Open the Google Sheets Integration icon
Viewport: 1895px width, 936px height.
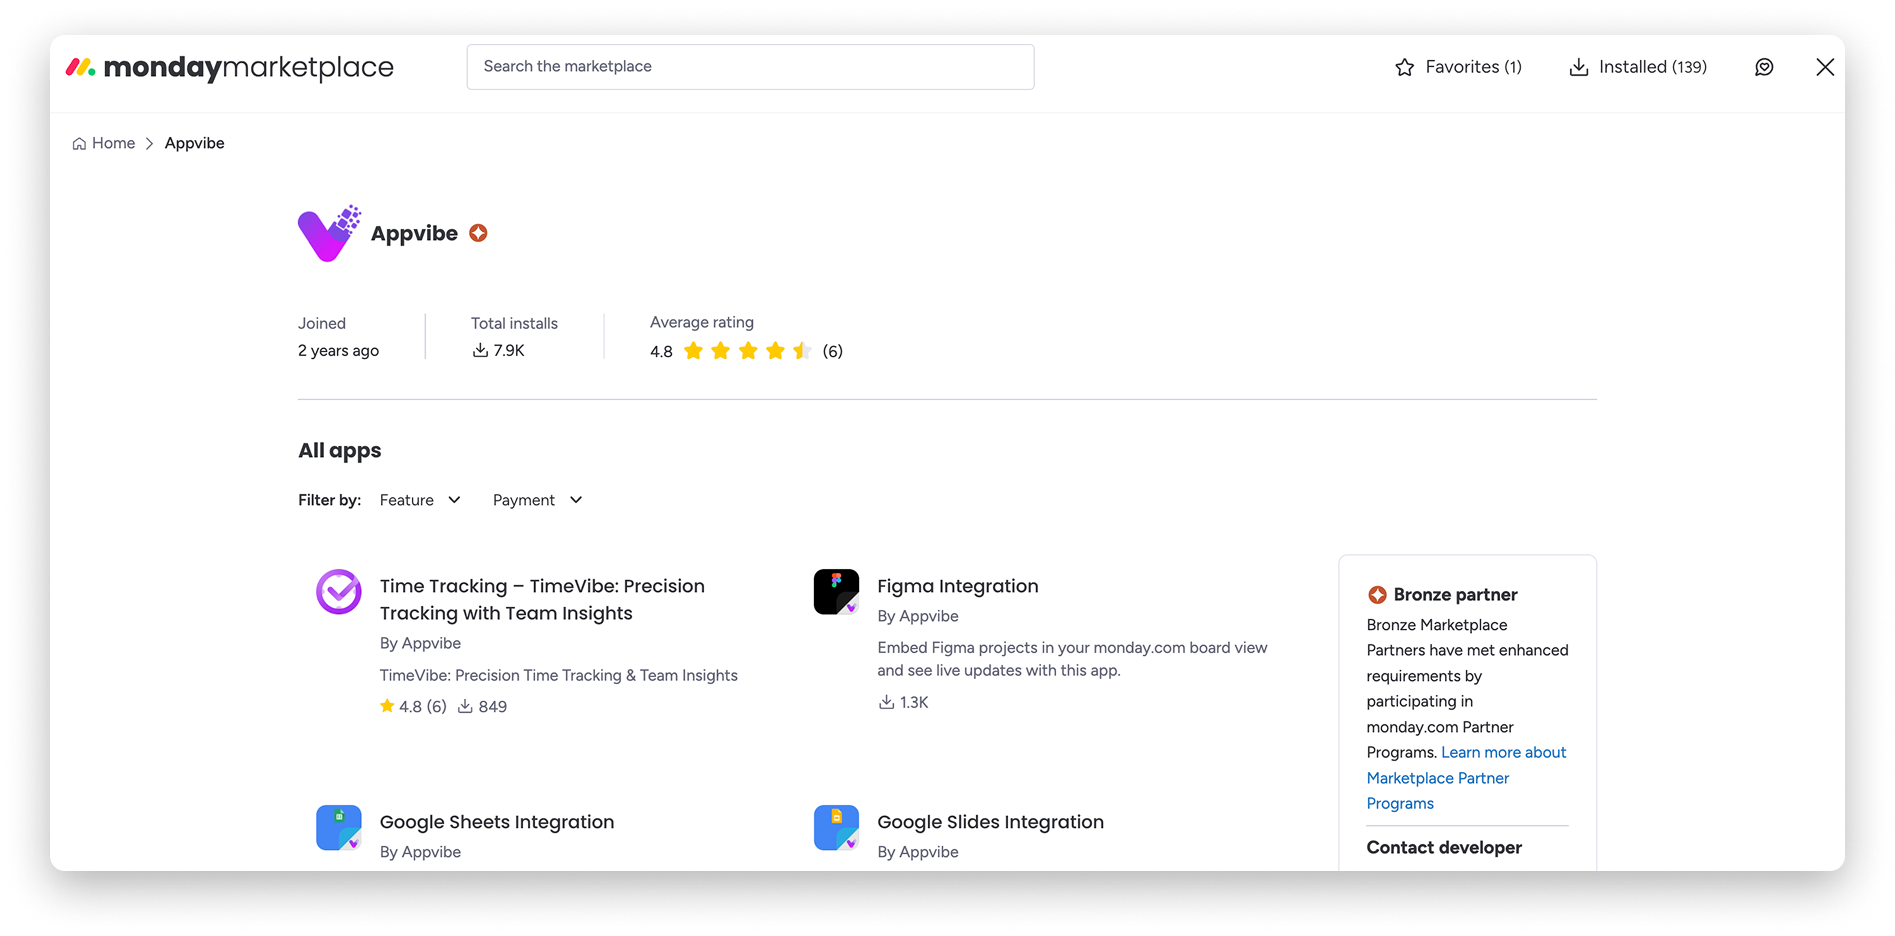[x=339, y=828]
